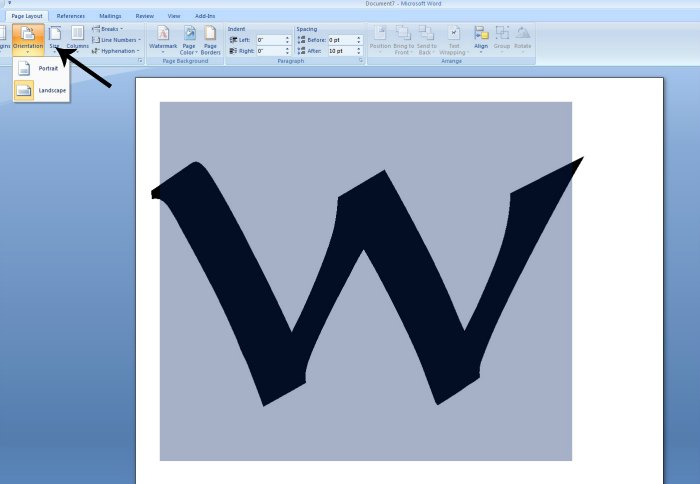
Task: Switch to the Mailings tab
Action: pos(110,16)
